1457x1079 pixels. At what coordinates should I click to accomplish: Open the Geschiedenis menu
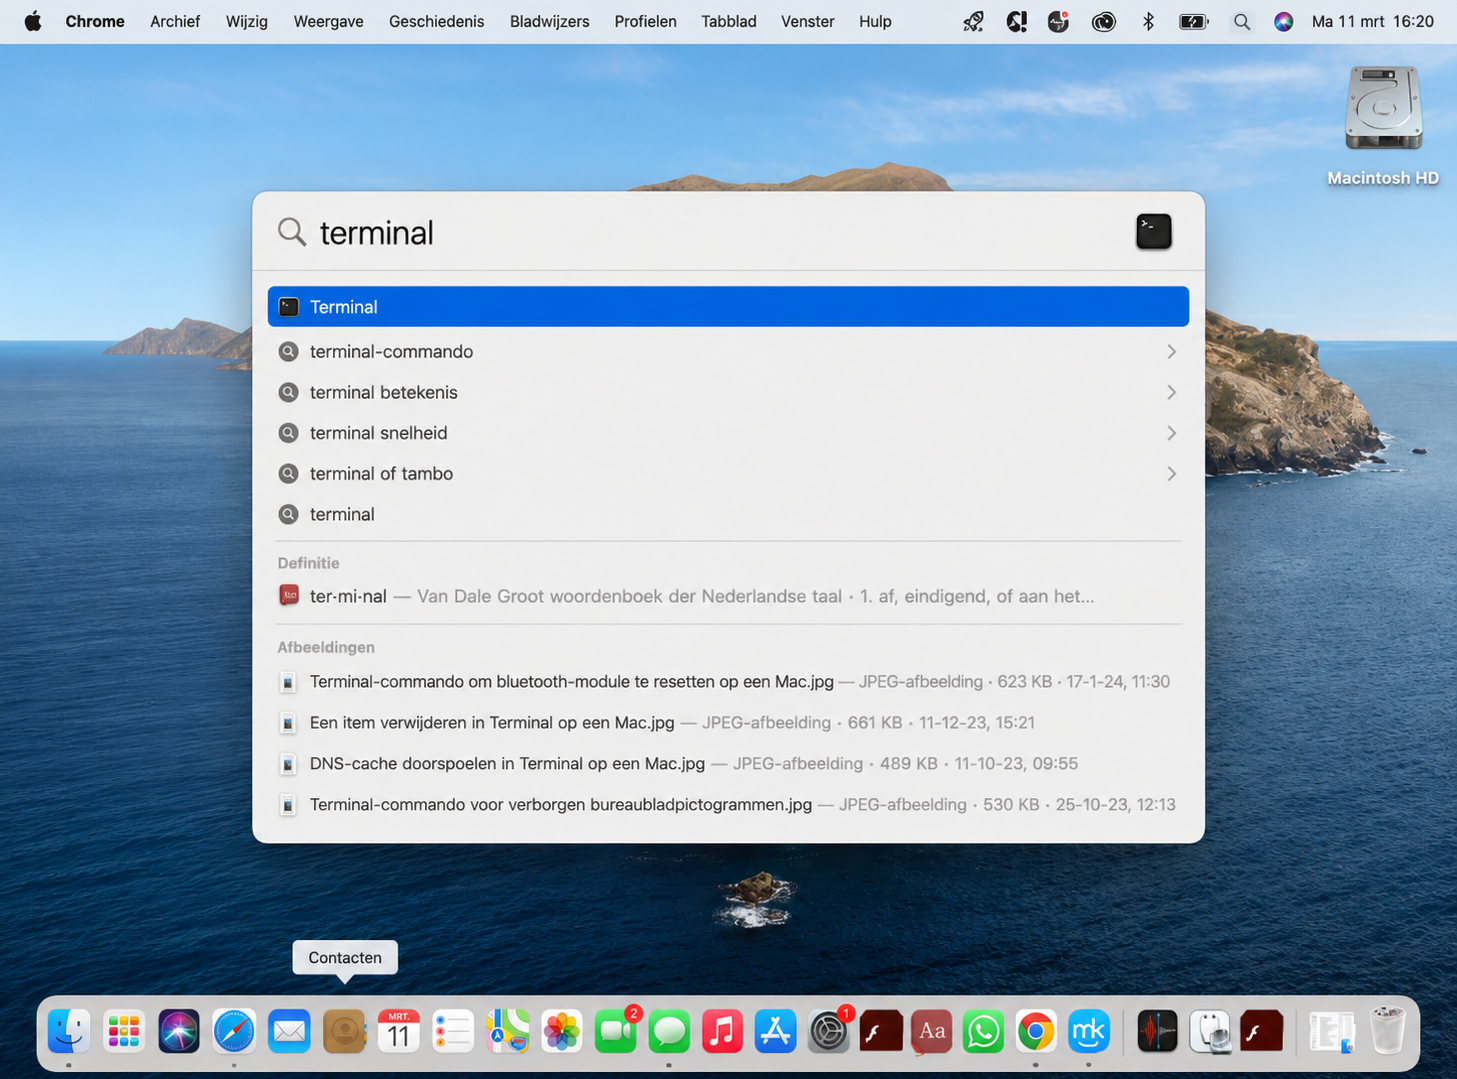tap(436, 21)
